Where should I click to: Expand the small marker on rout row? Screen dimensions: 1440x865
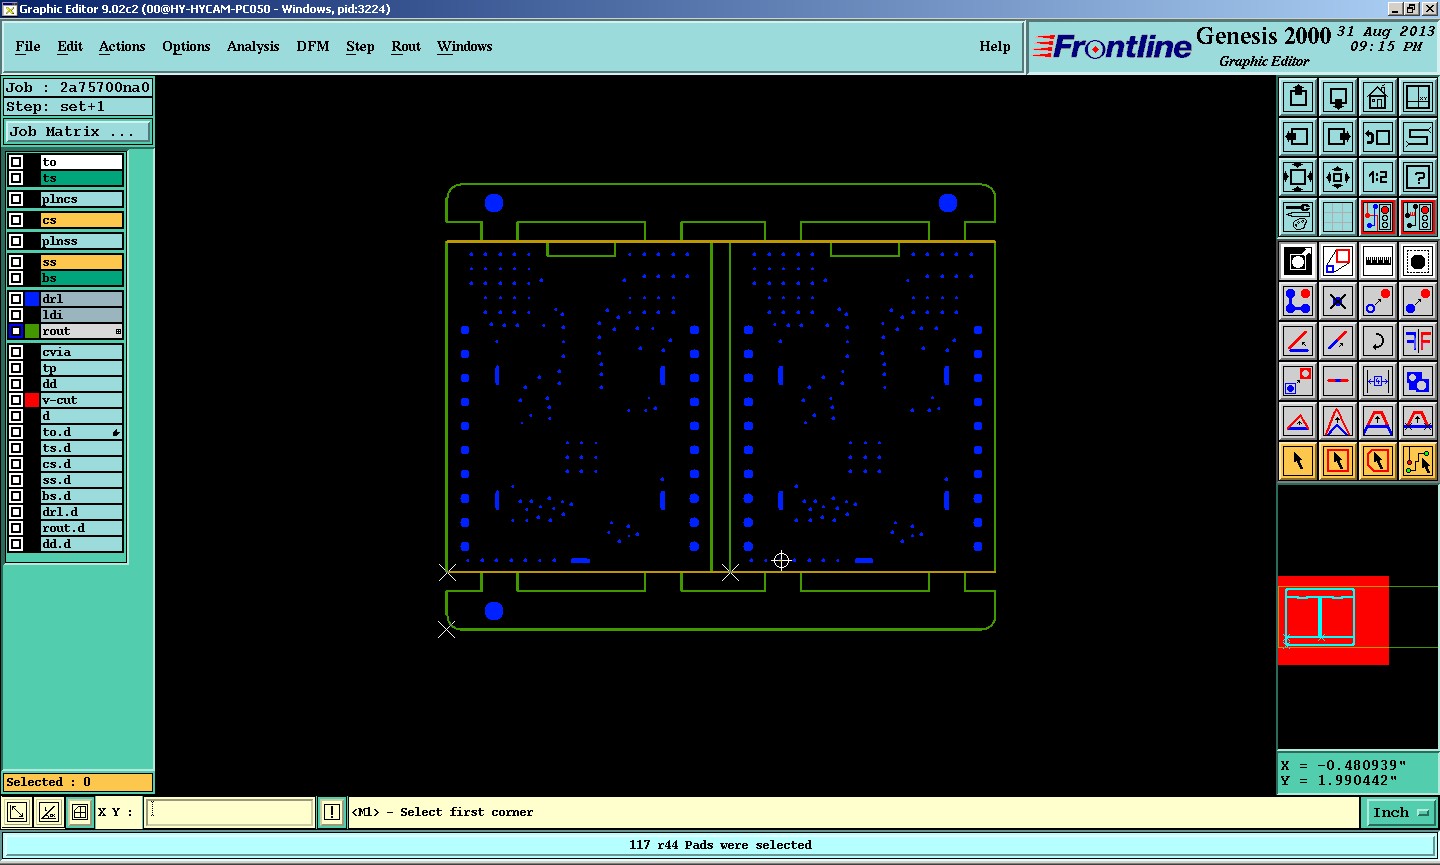point(118,331)
